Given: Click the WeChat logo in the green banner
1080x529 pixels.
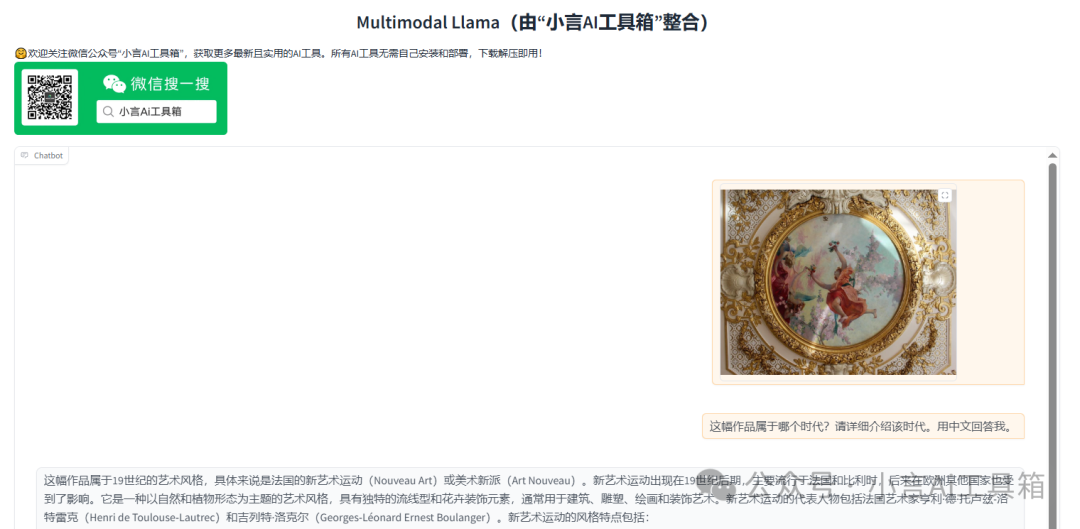Looking at the screenshot, I should click(114, 83).
